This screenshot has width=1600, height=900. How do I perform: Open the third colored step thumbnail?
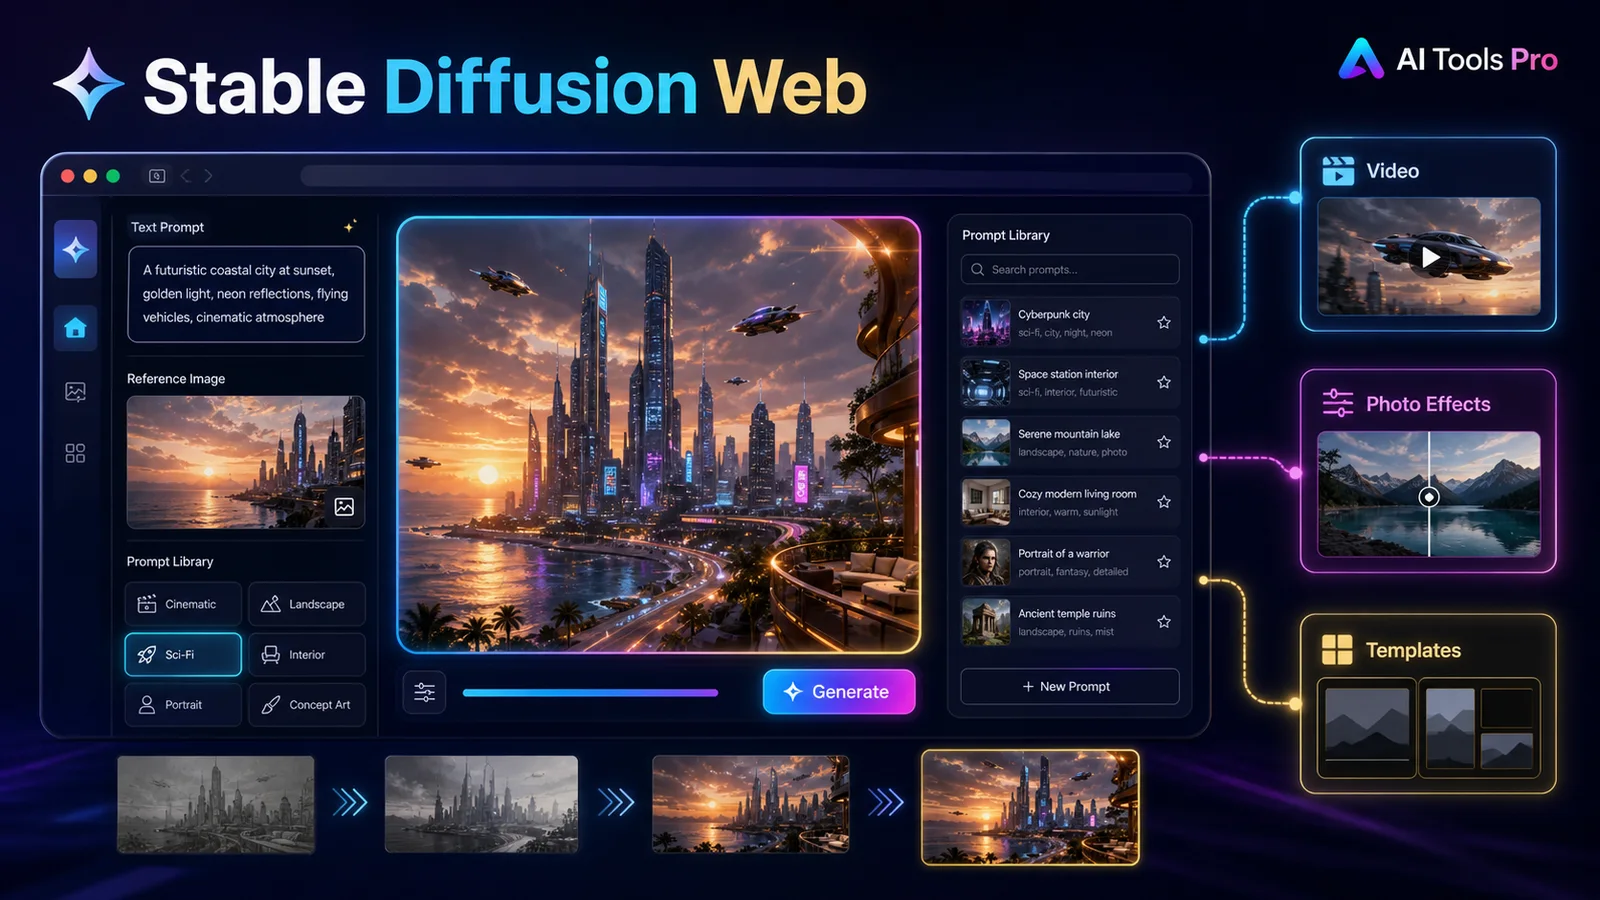tap(751, 804)
